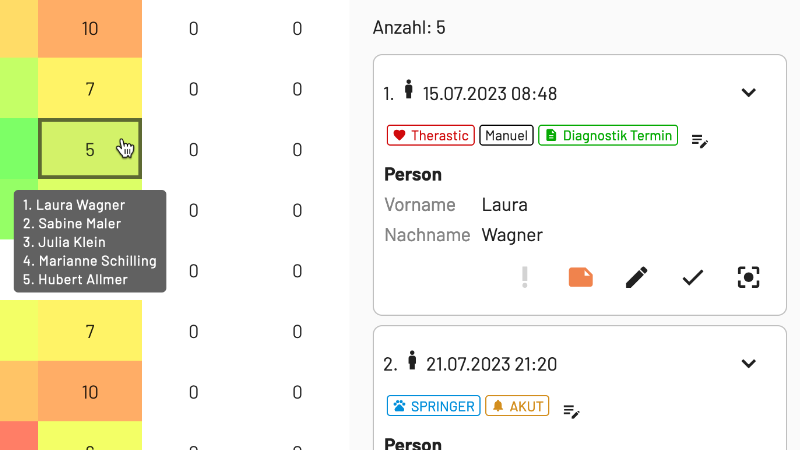The width and height of the screenshot is (800, 450).
Task: Expand the 21.07.2023 21:20 entry chevron
Action: point(748,363)
